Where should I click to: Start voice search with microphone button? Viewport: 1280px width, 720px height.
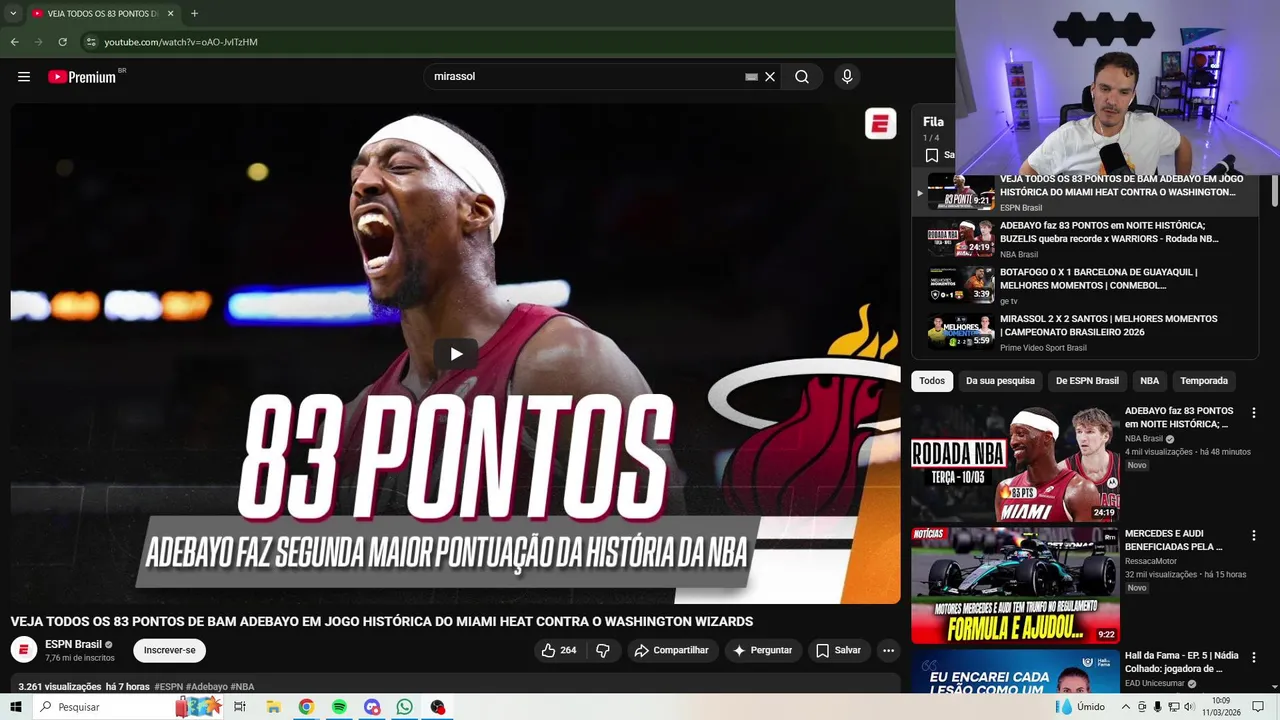point(847,77)
